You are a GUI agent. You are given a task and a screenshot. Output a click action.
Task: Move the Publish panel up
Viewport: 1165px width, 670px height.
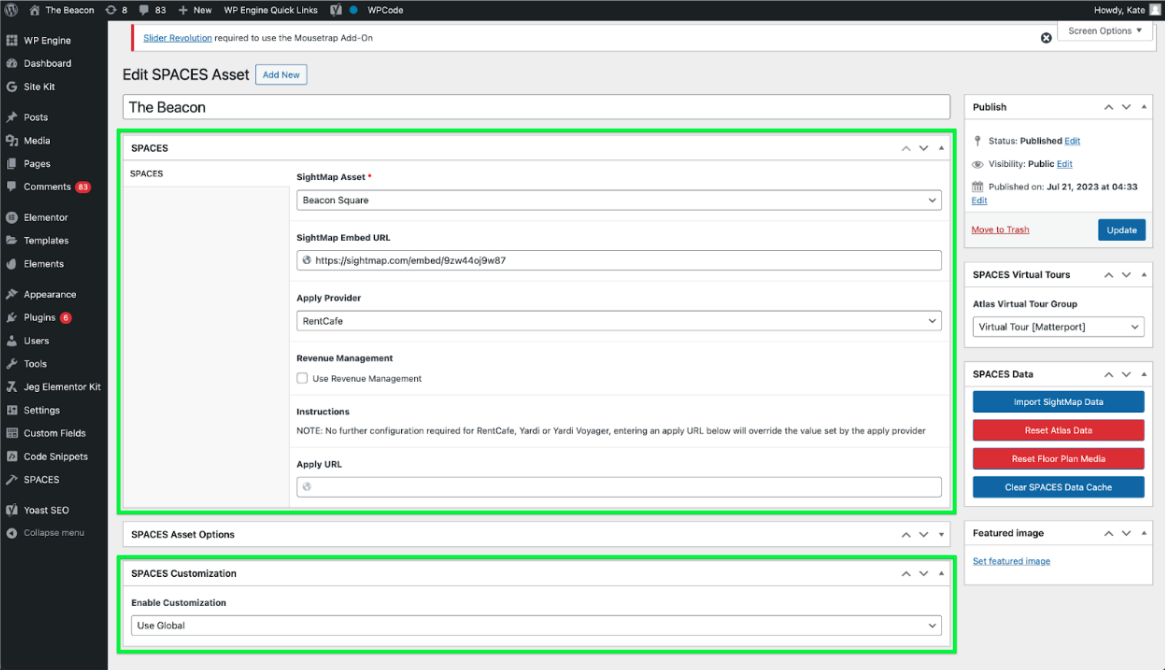pyautogui.click(x=1109, y=107)
